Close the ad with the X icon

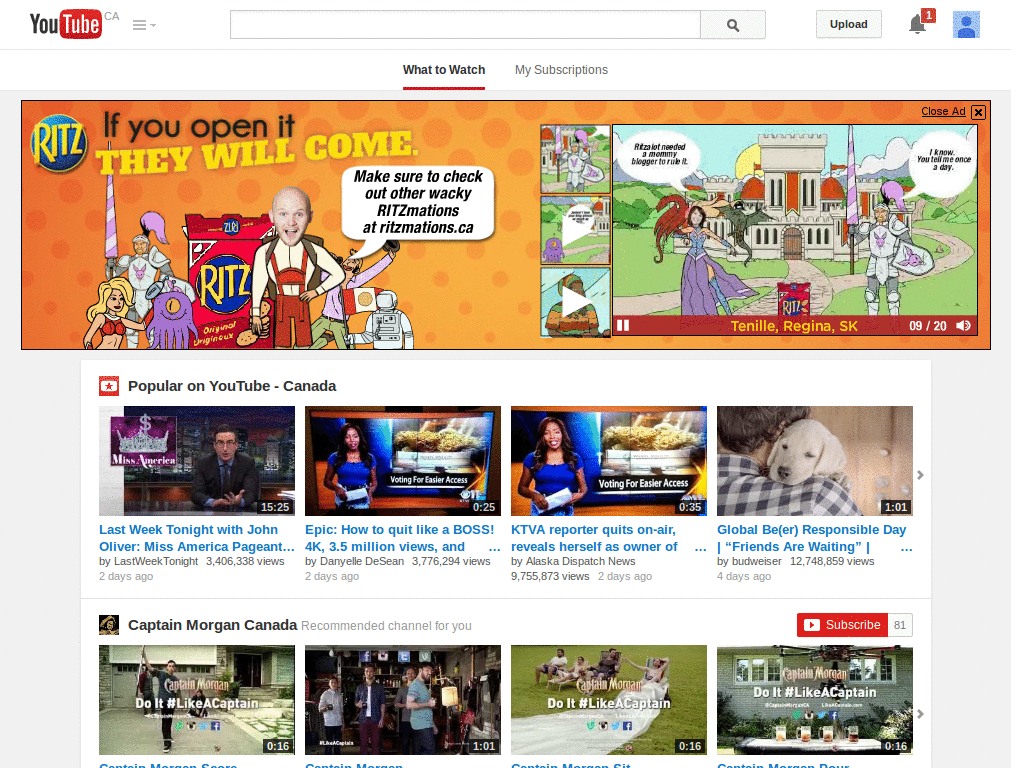pyautogui.click(x=978, y=112)
